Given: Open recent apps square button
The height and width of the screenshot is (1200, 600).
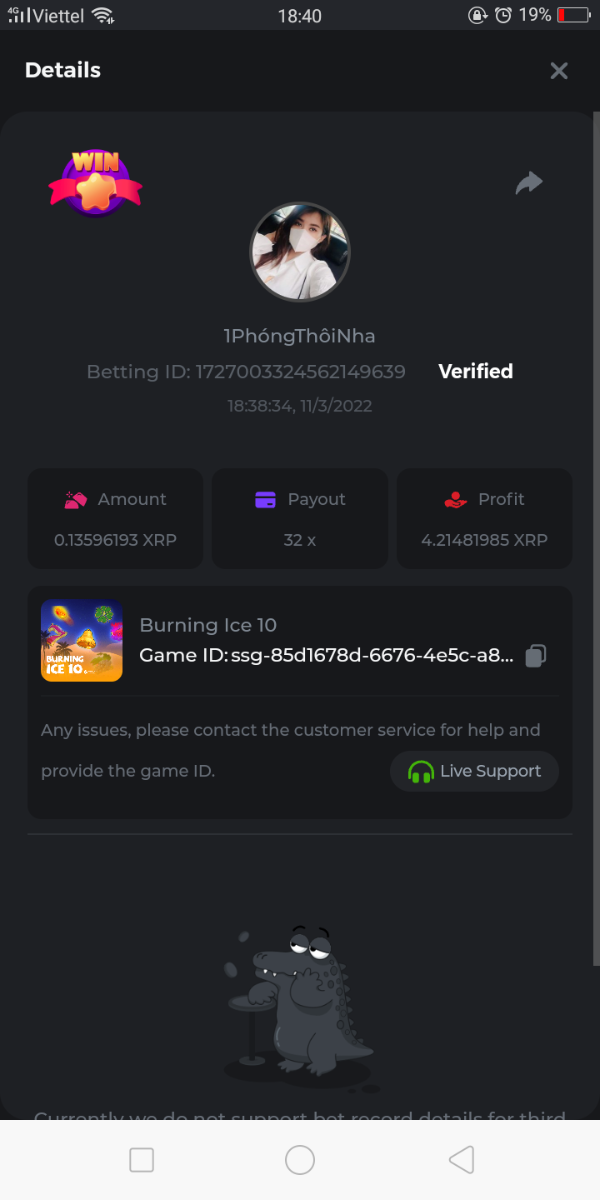Looking at the screenshot, I should 142,1159.
